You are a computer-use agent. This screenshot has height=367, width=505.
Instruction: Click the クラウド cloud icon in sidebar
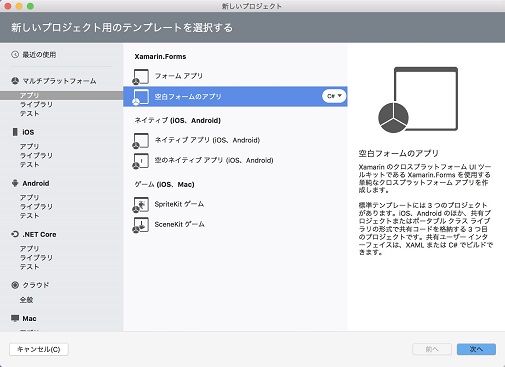coord(15,285)
